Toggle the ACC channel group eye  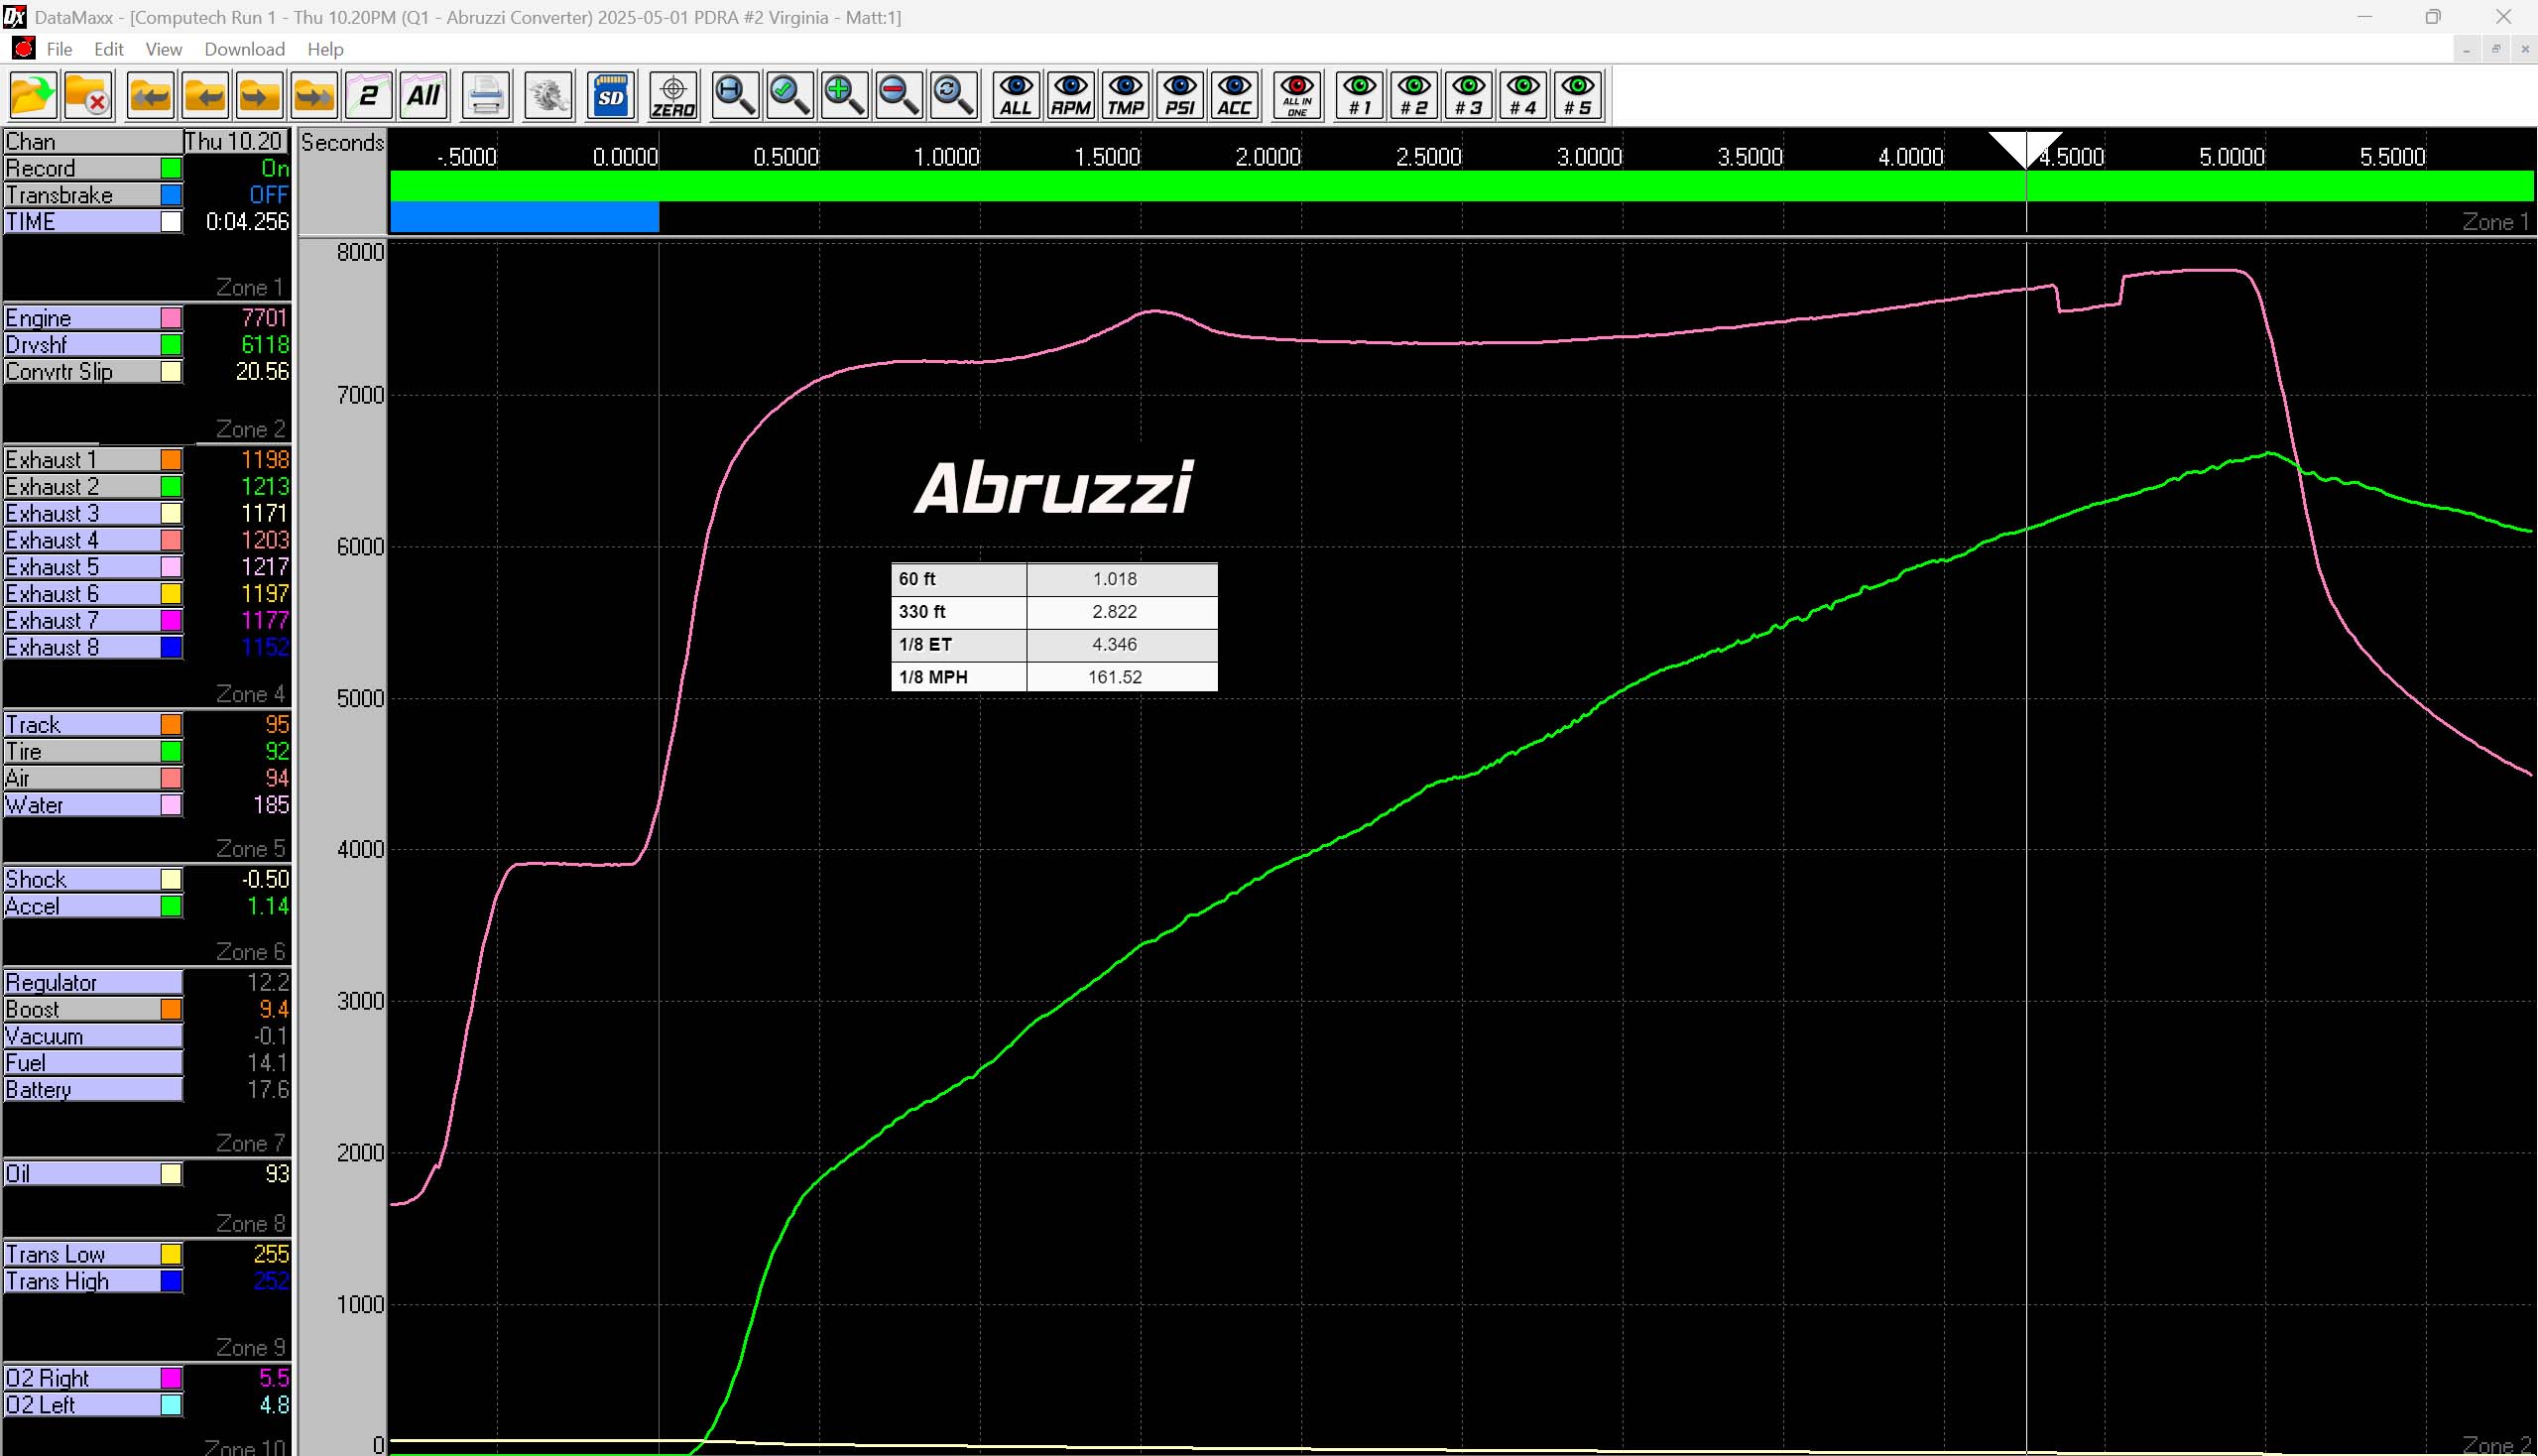tap(1234, 96)
